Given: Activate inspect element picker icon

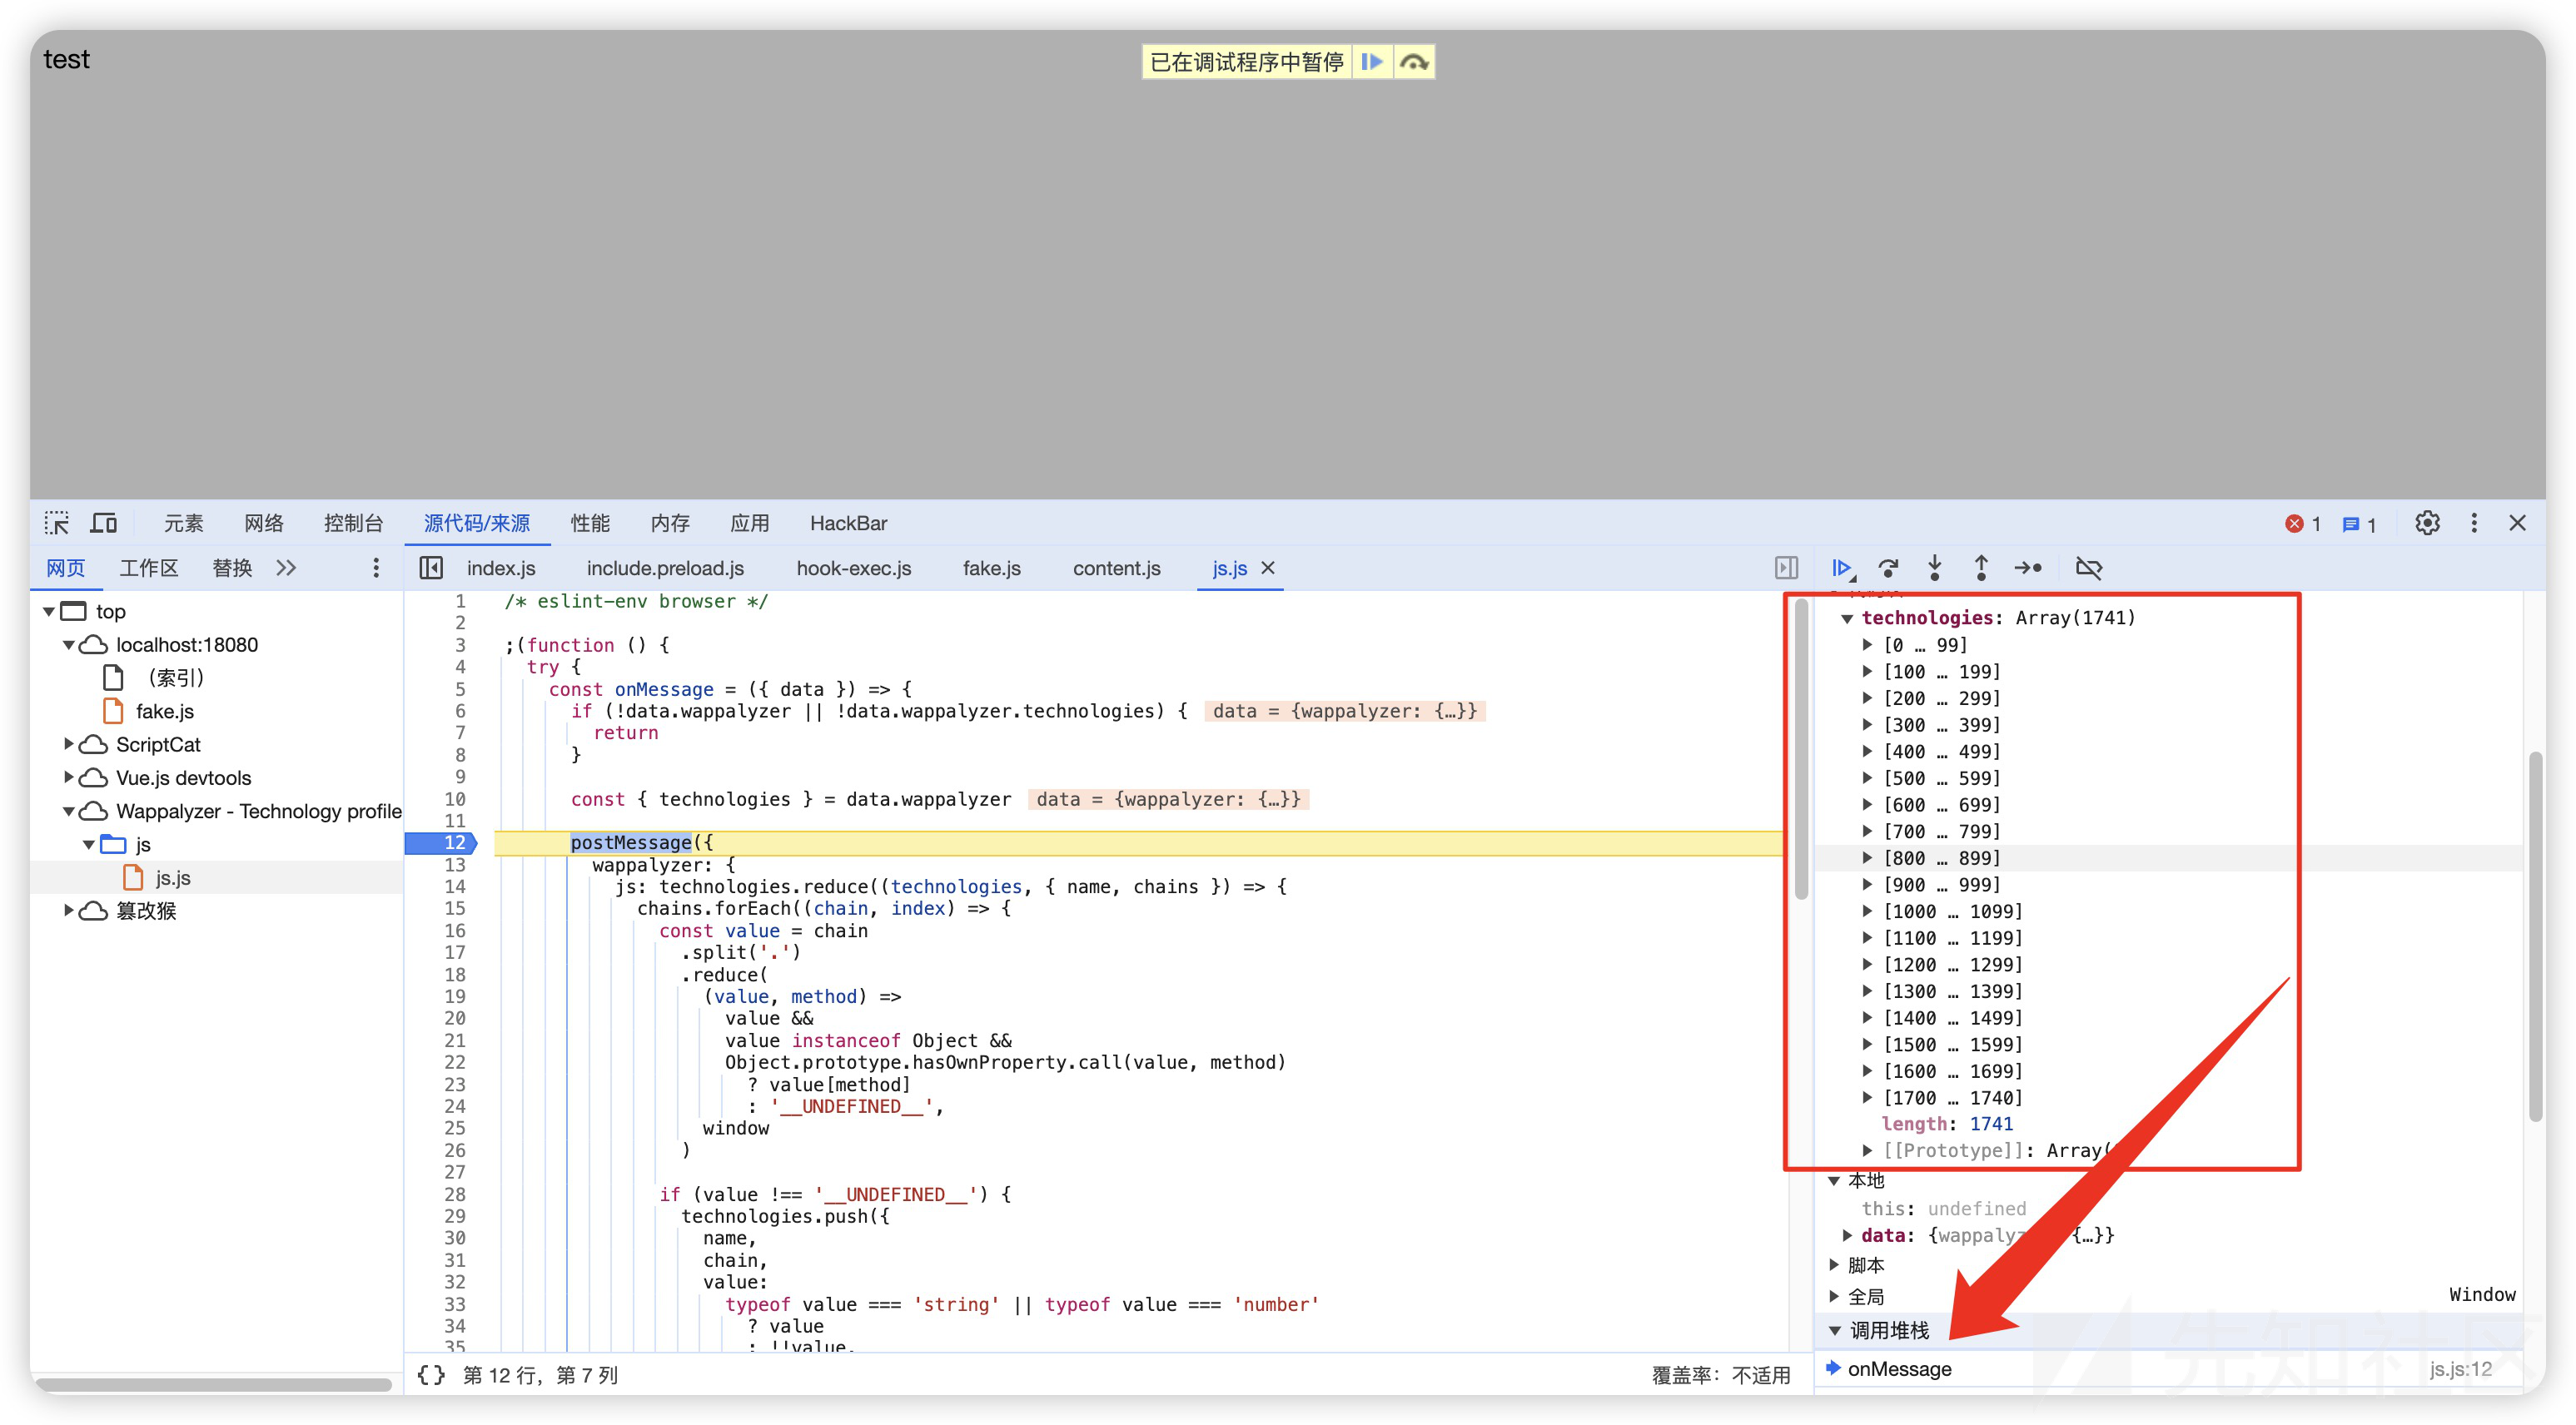Looking at the screenshot, I should click(x=57, y=523).
